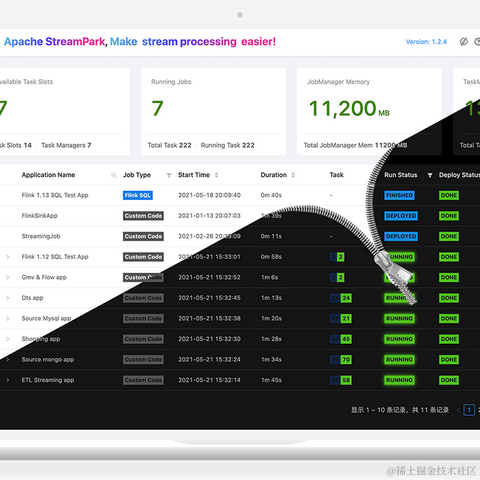Screen dimensions: 480x480
Task: Click DONE deploy status in first table row
Action: 449,195
